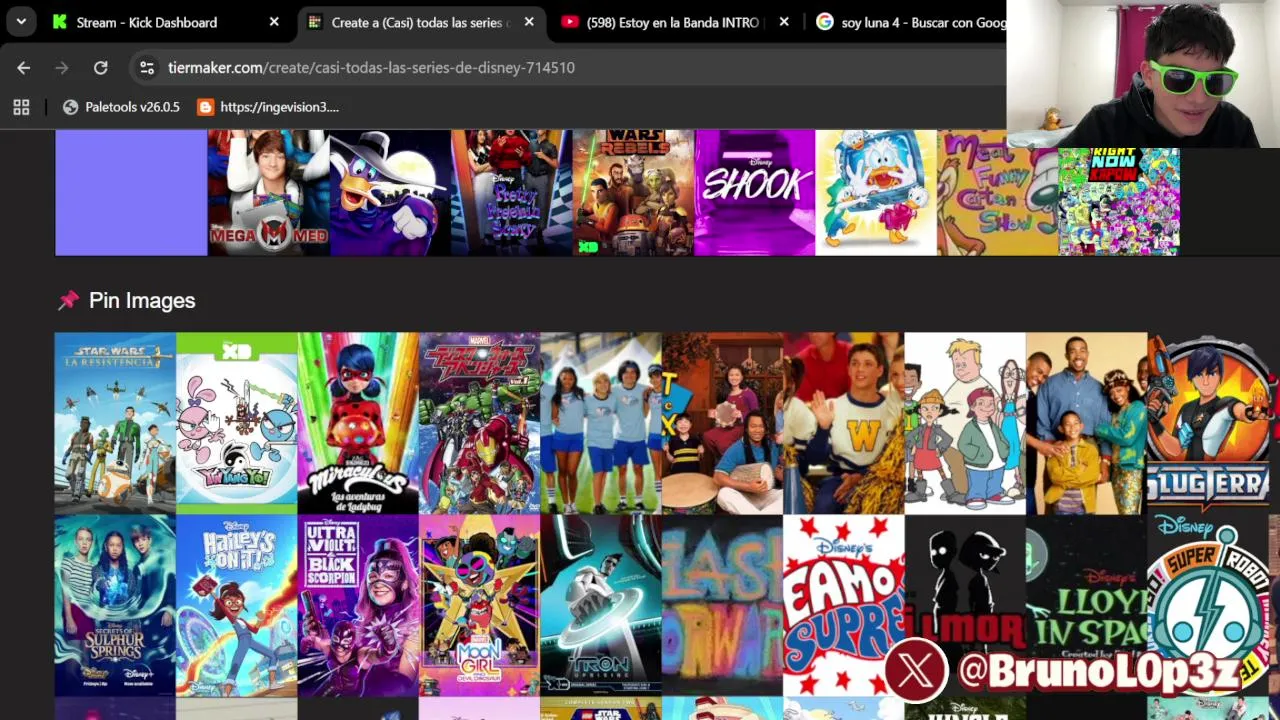The height and width of the screenshot is (720, 1280).
Task: Close the Stream - Kick Dashboard tab
Action: click(274, 22)
